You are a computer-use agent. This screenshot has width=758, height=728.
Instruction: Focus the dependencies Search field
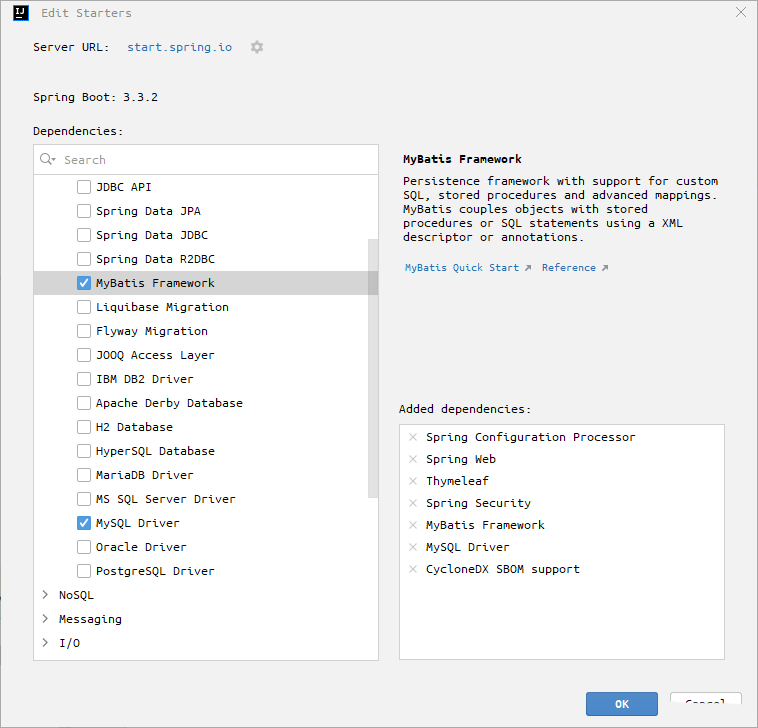[x=206, y=160]
